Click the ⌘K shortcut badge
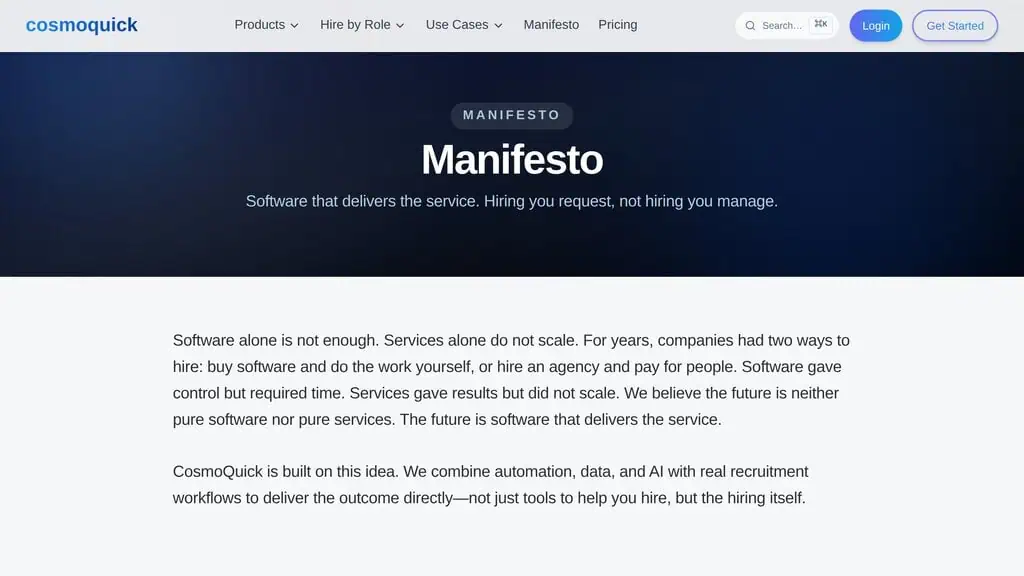 point(821,24)
